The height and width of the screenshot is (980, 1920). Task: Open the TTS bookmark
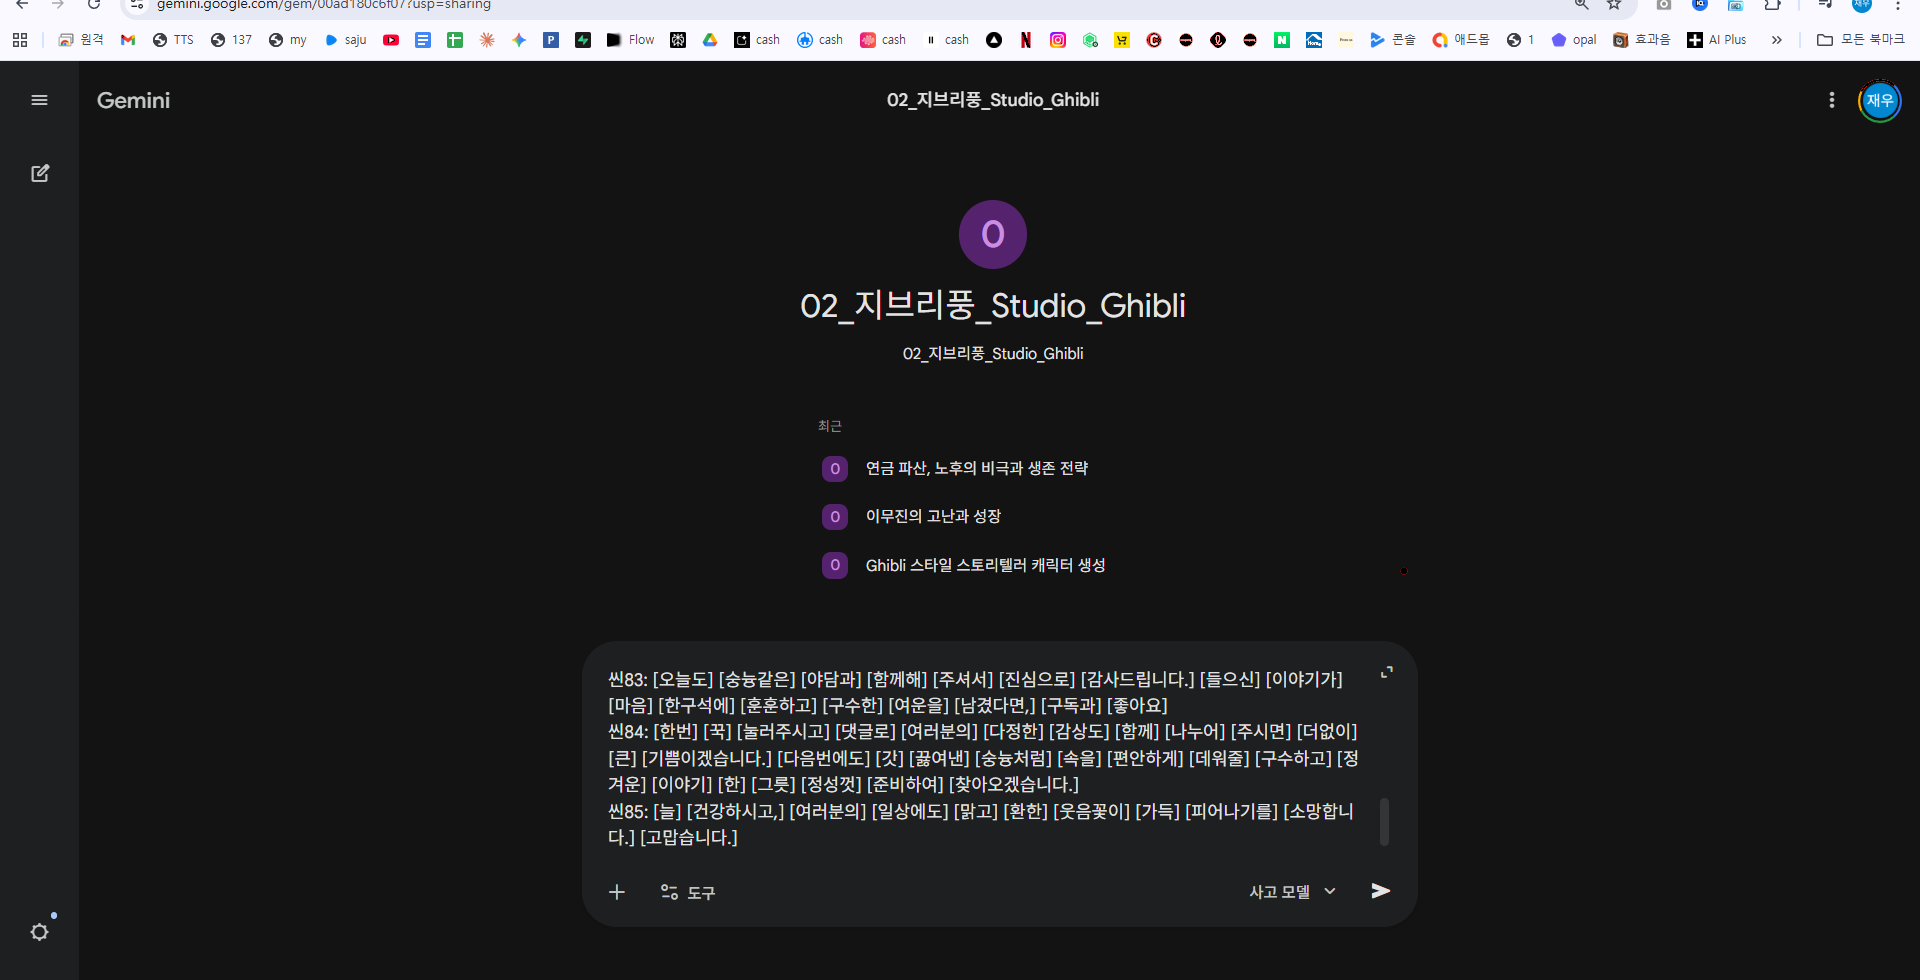(x=173, y=40)
